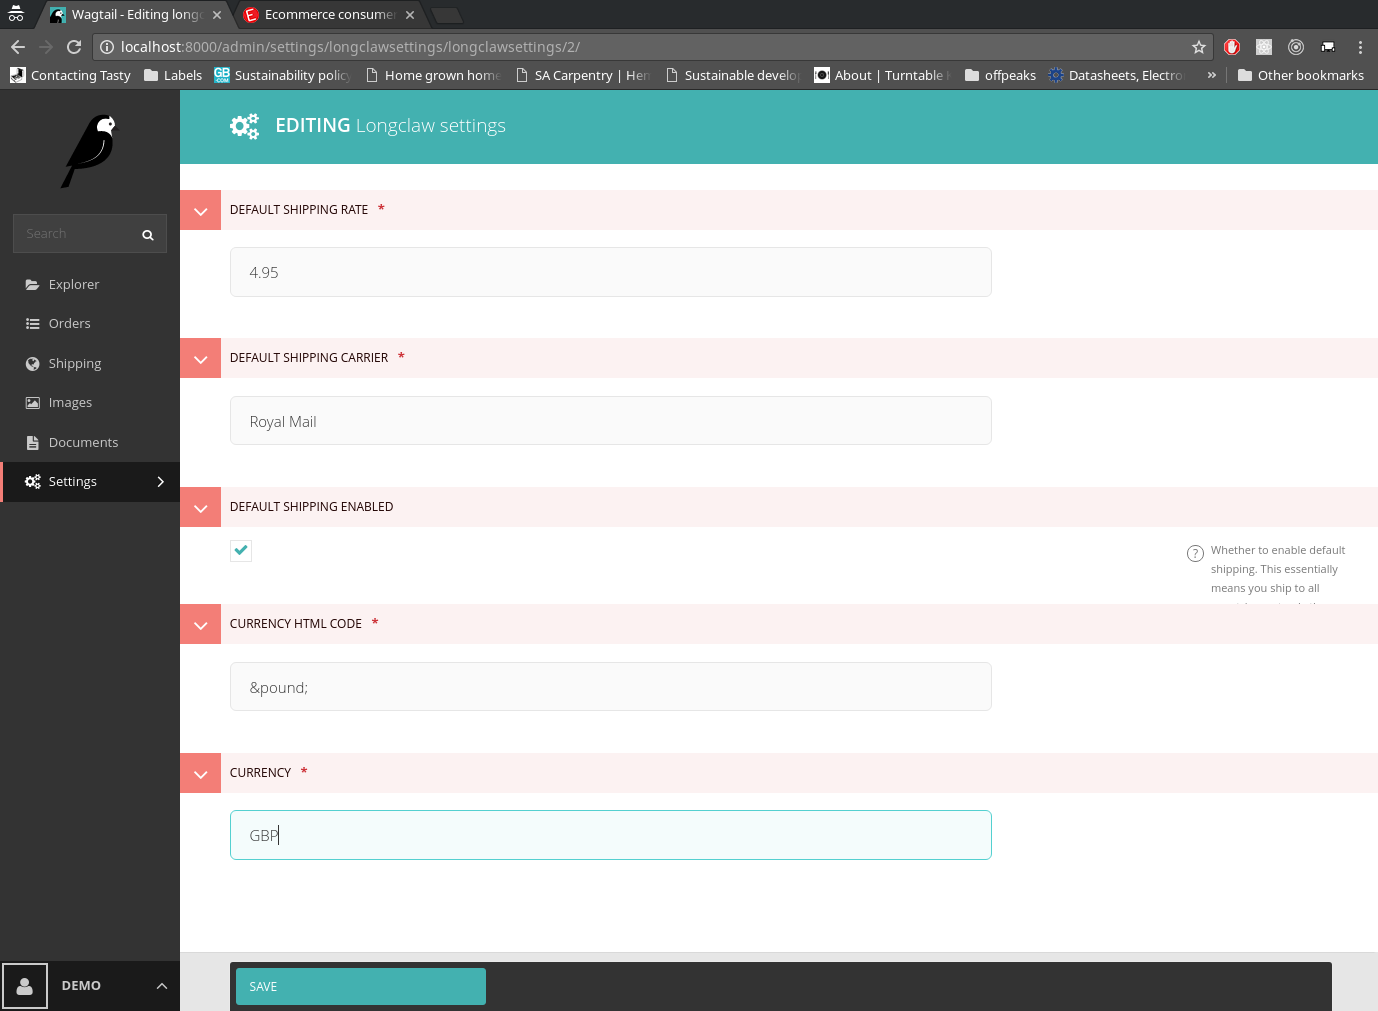This screenshot has width=1378, height=1011.
Task: Click the Wagtail bird logo
Action: click(x=90, y=150)
